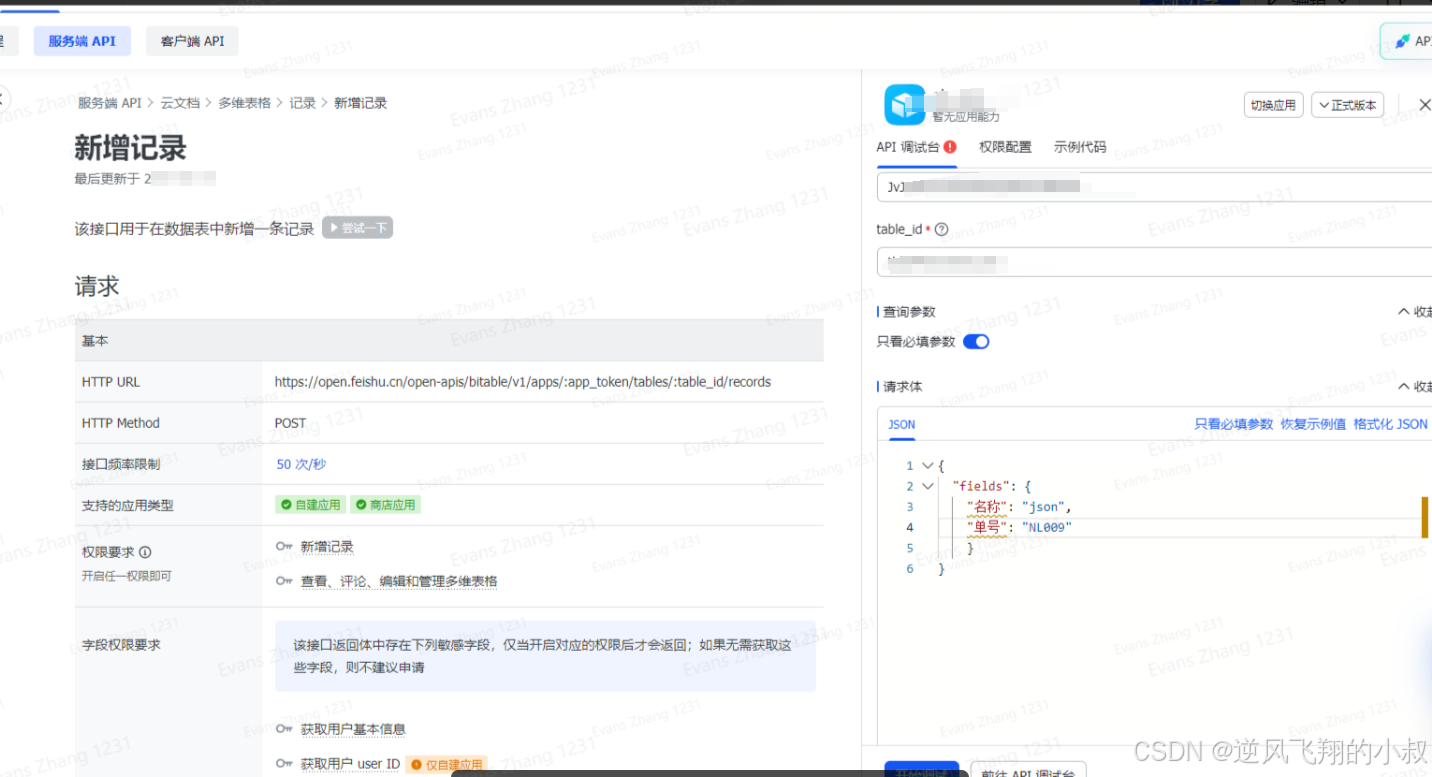Collapse the 查询参数 section

tap(1414, 312)
